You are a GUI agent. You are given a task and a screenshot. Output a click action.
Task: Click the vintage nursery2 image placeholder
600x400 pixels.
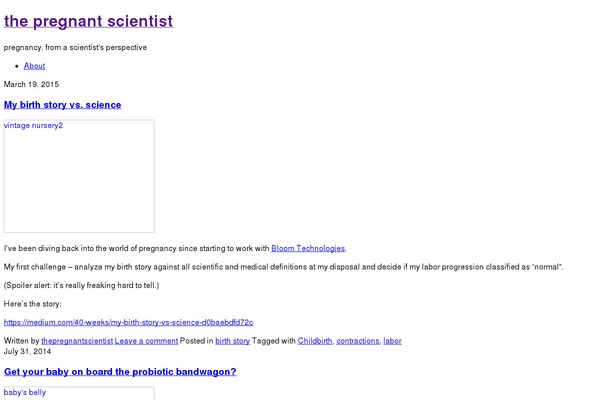[79, 176]
